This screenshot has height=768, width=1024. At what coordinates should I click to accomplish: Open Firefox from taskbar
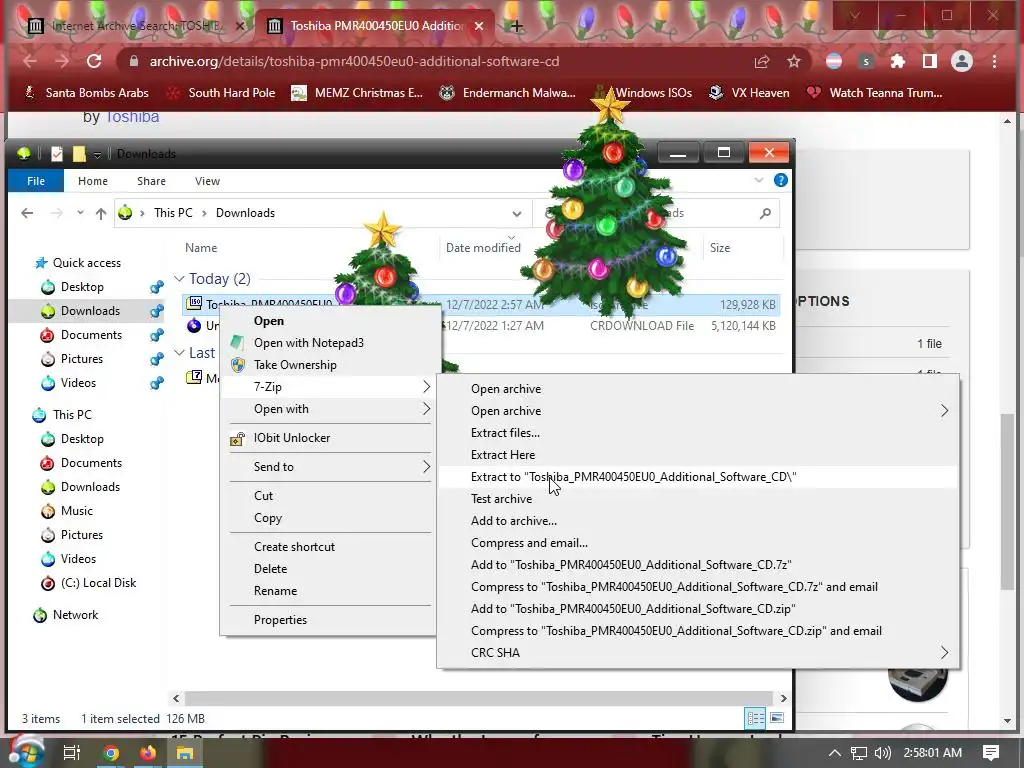point(148,753)
